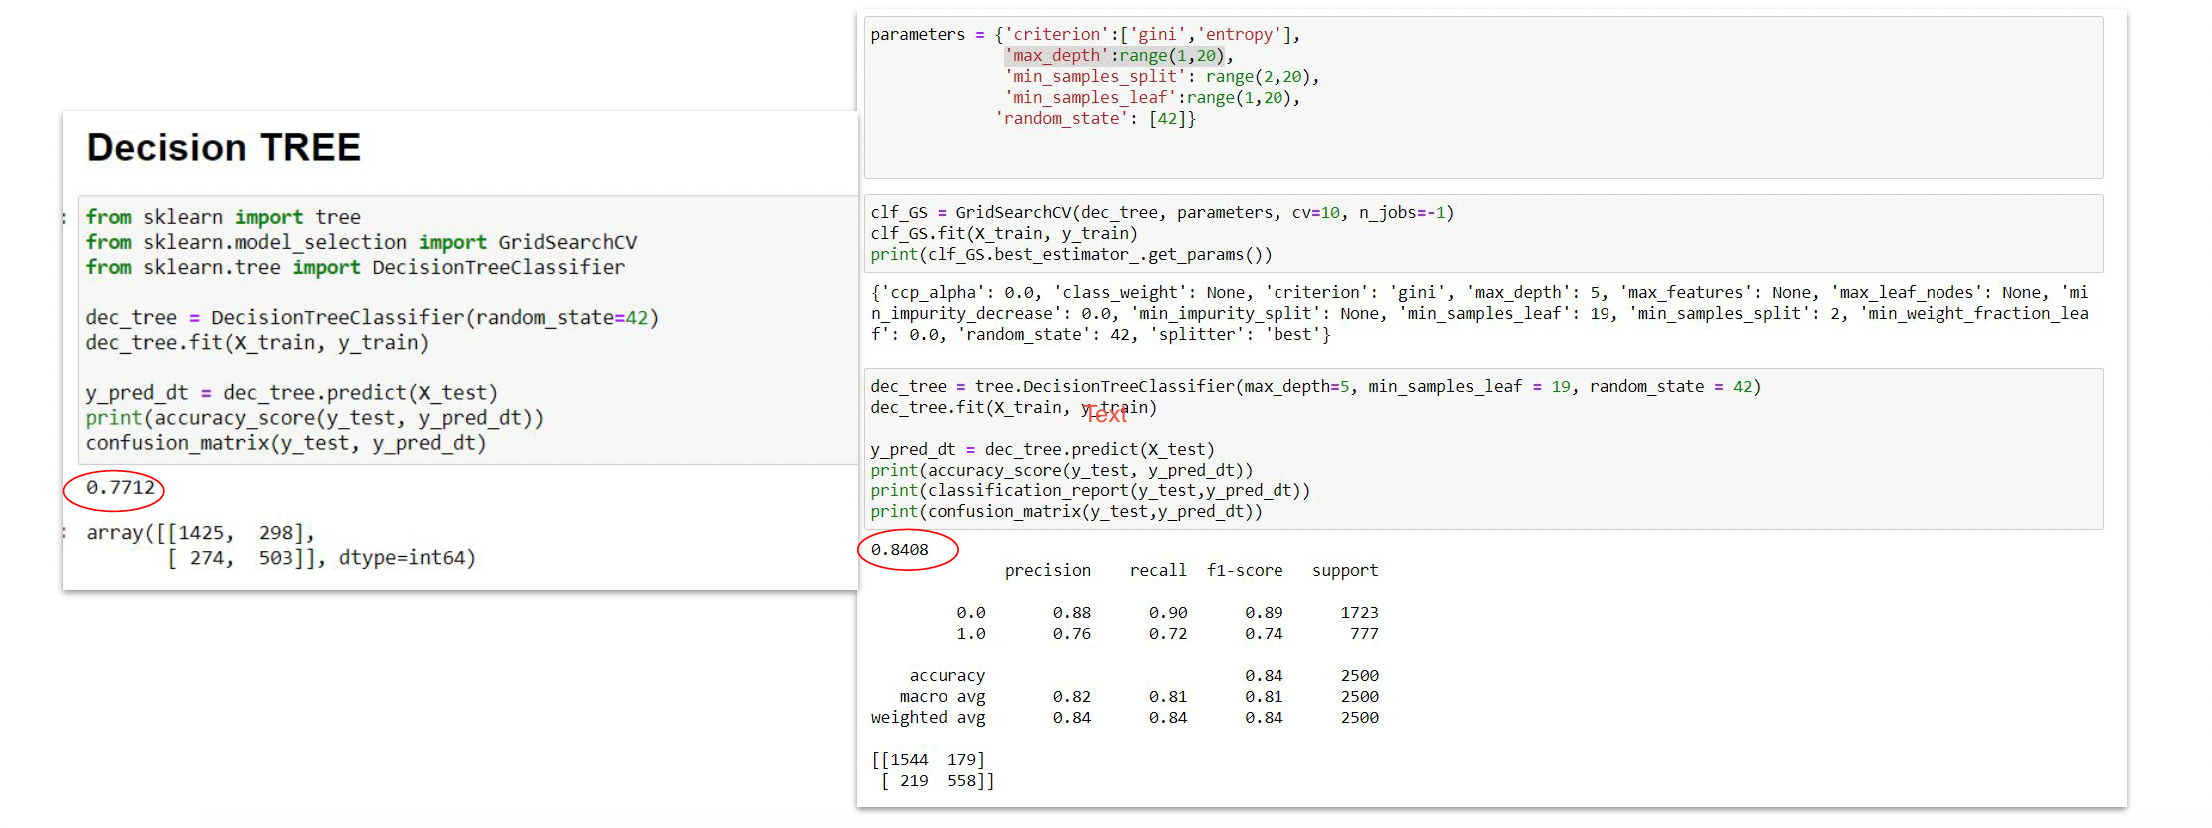This screenshot has width=2212, height=828.
Task: Click the support value 777
Action: click(1364, 634)
